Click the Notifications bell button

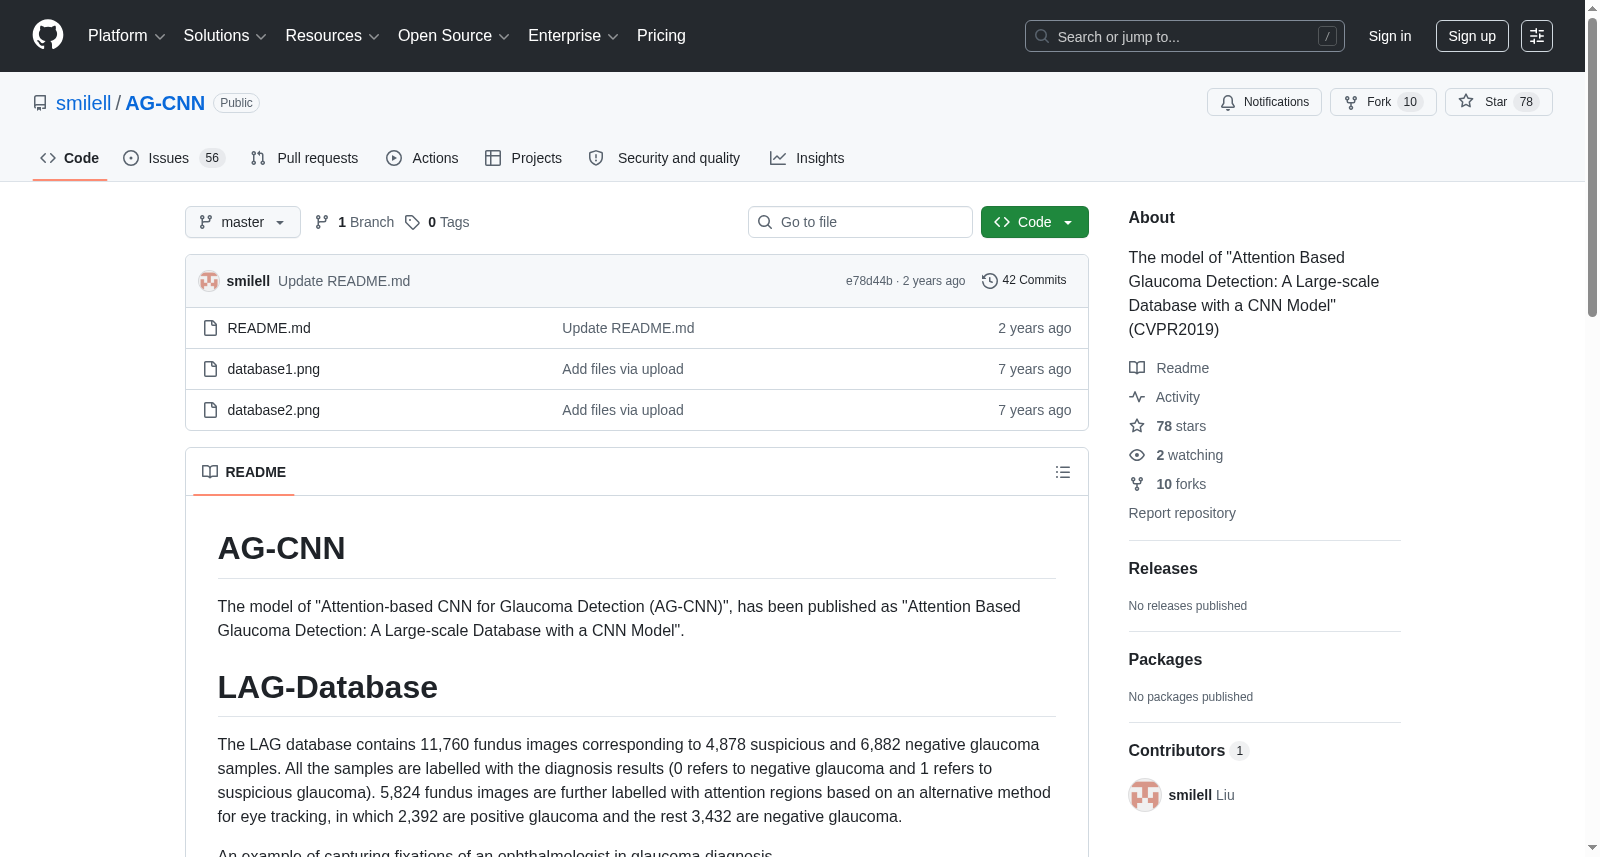(1265, 102)
